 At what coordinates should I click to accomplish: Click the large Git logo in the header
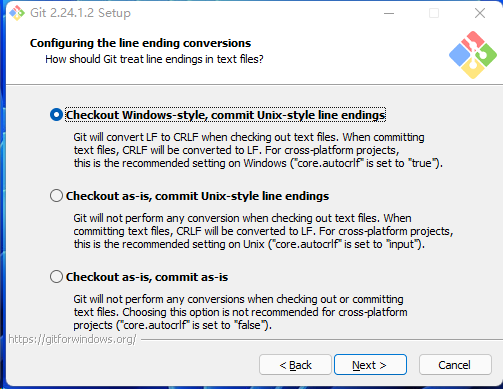(x=473, y=55)
